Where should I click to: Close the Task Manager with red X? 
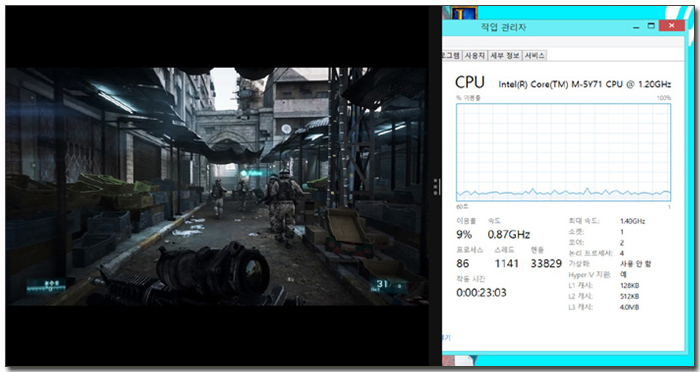coord(671,26)
